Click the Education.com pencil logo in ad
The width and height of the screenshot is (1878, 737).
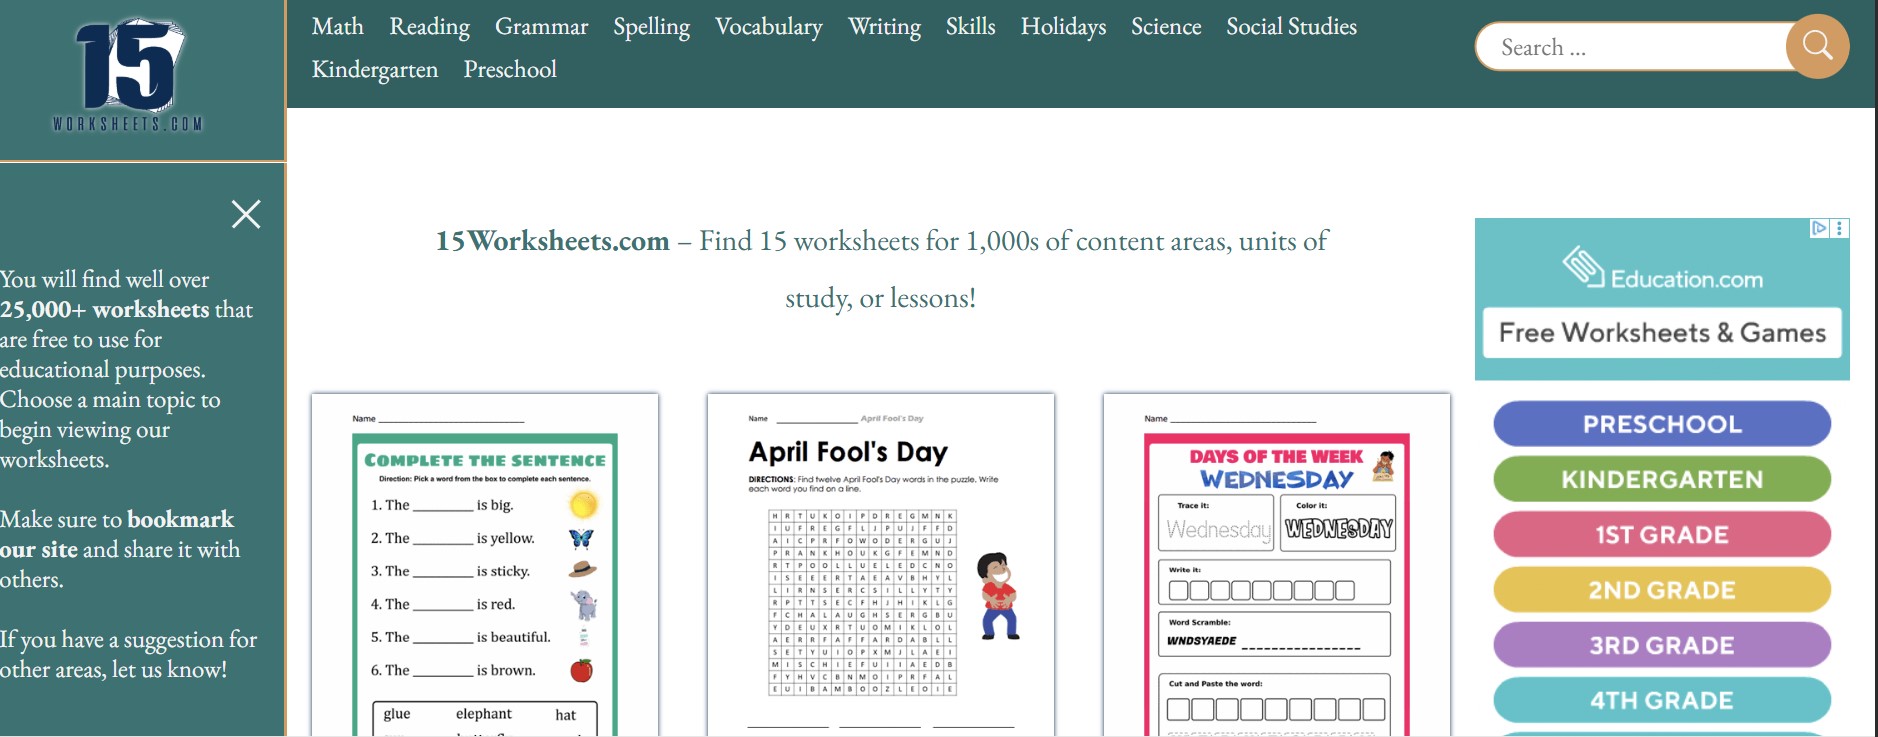[1584, 266]
